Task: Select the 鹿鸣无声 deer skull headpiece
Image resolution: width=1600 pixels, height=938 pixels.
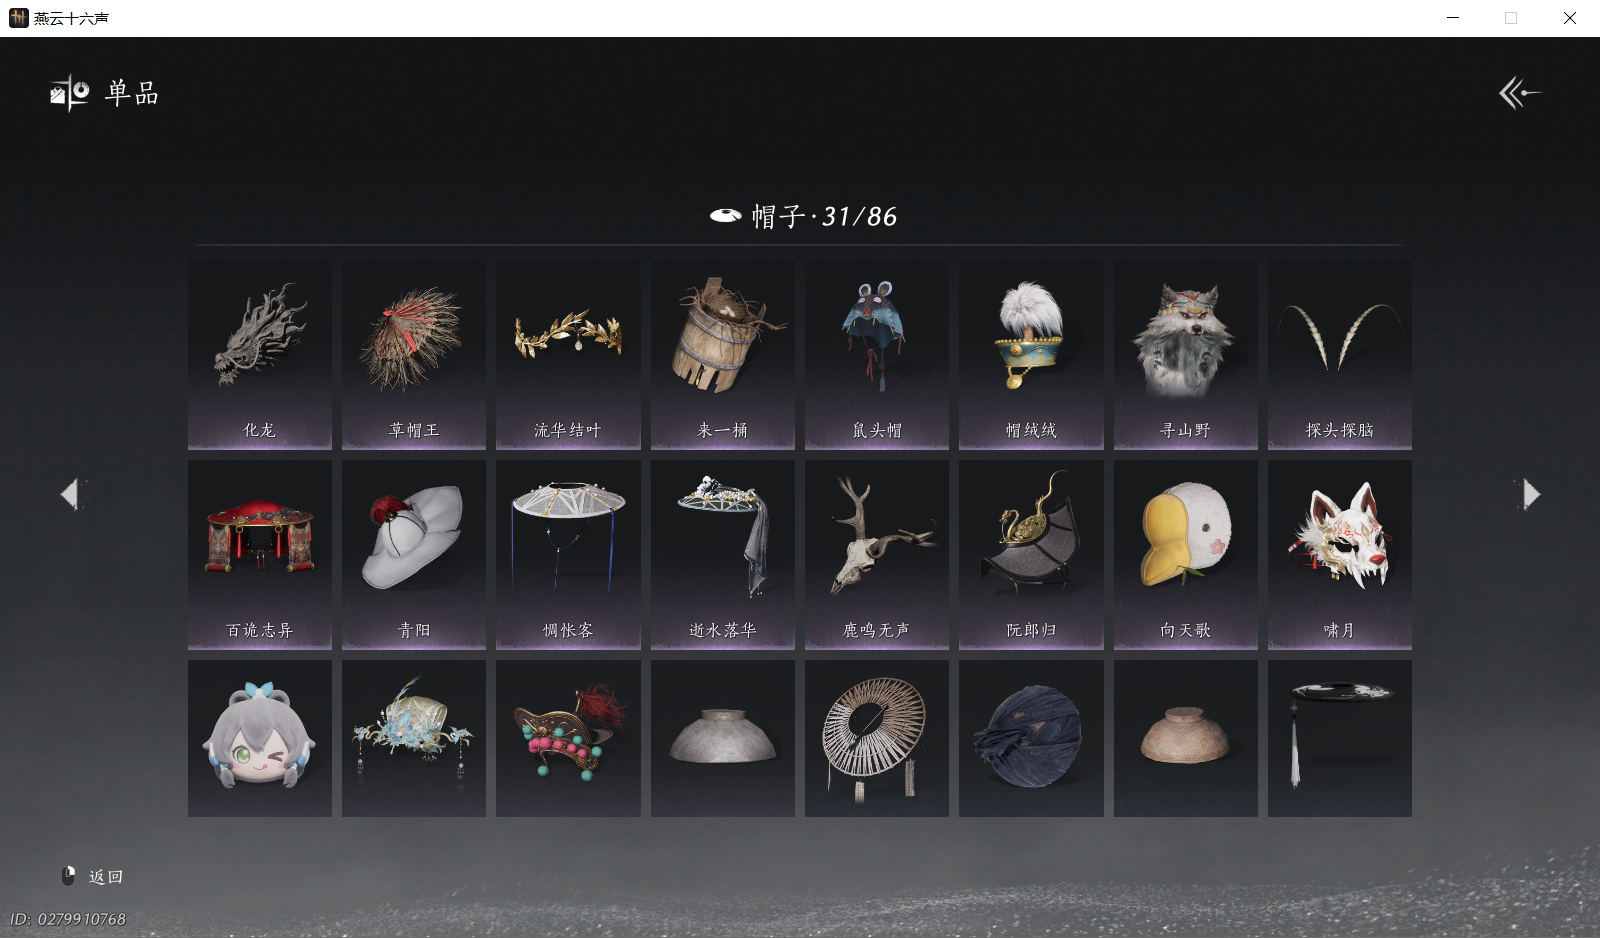Action: [x=877, y=555]
